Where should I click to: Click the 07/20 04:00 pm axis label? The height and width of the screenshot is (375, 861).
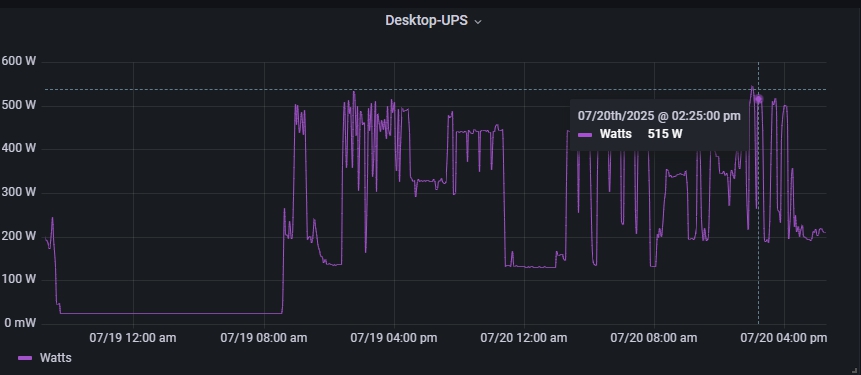tap(784, 338)
